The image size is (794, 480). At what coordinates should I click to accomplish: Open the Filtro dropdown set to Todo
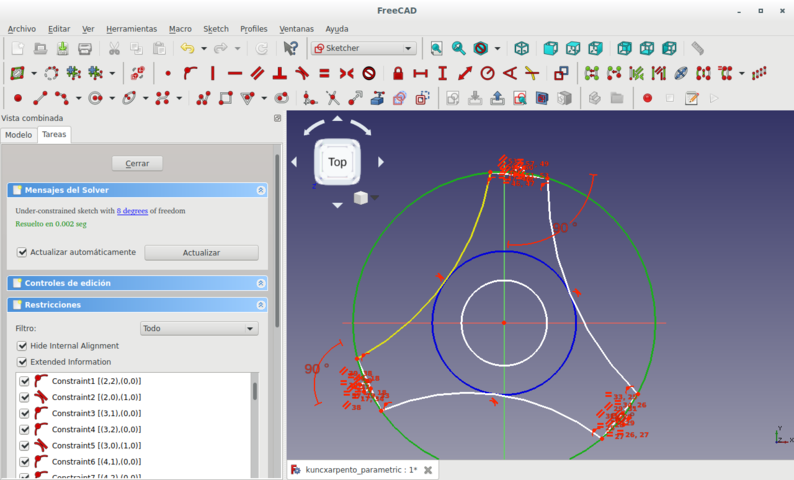click(x=199, y=328)
